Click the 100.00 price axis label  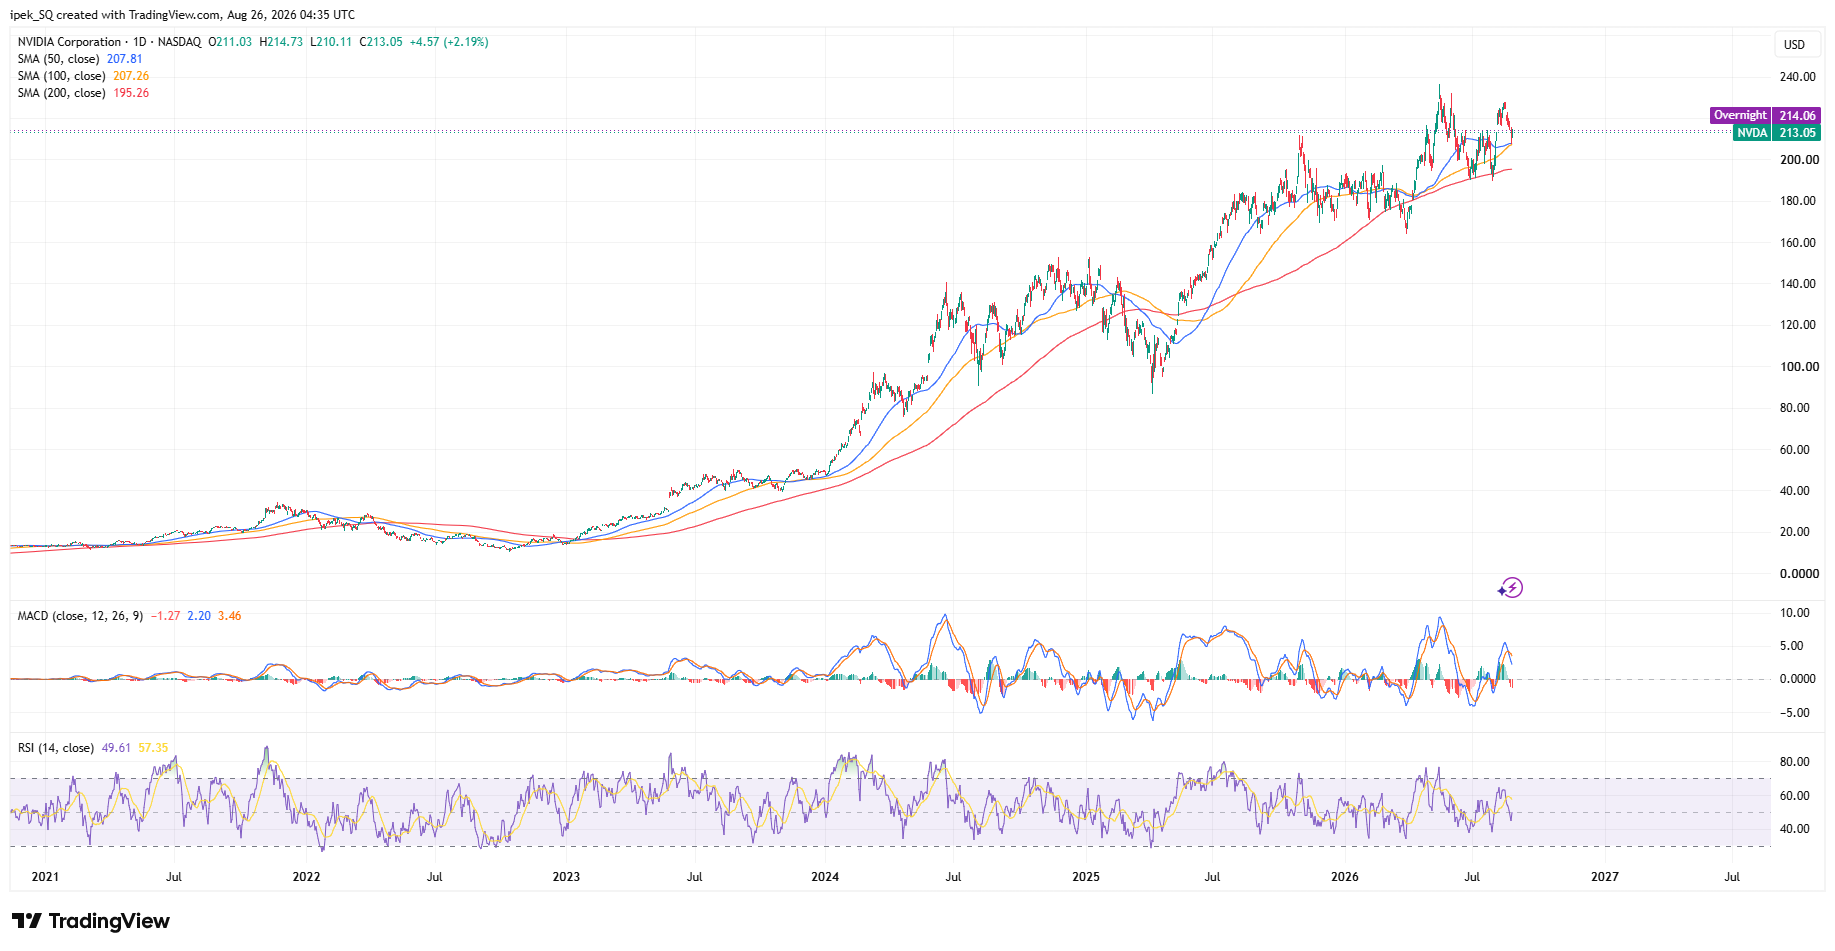click(1798, 367)
